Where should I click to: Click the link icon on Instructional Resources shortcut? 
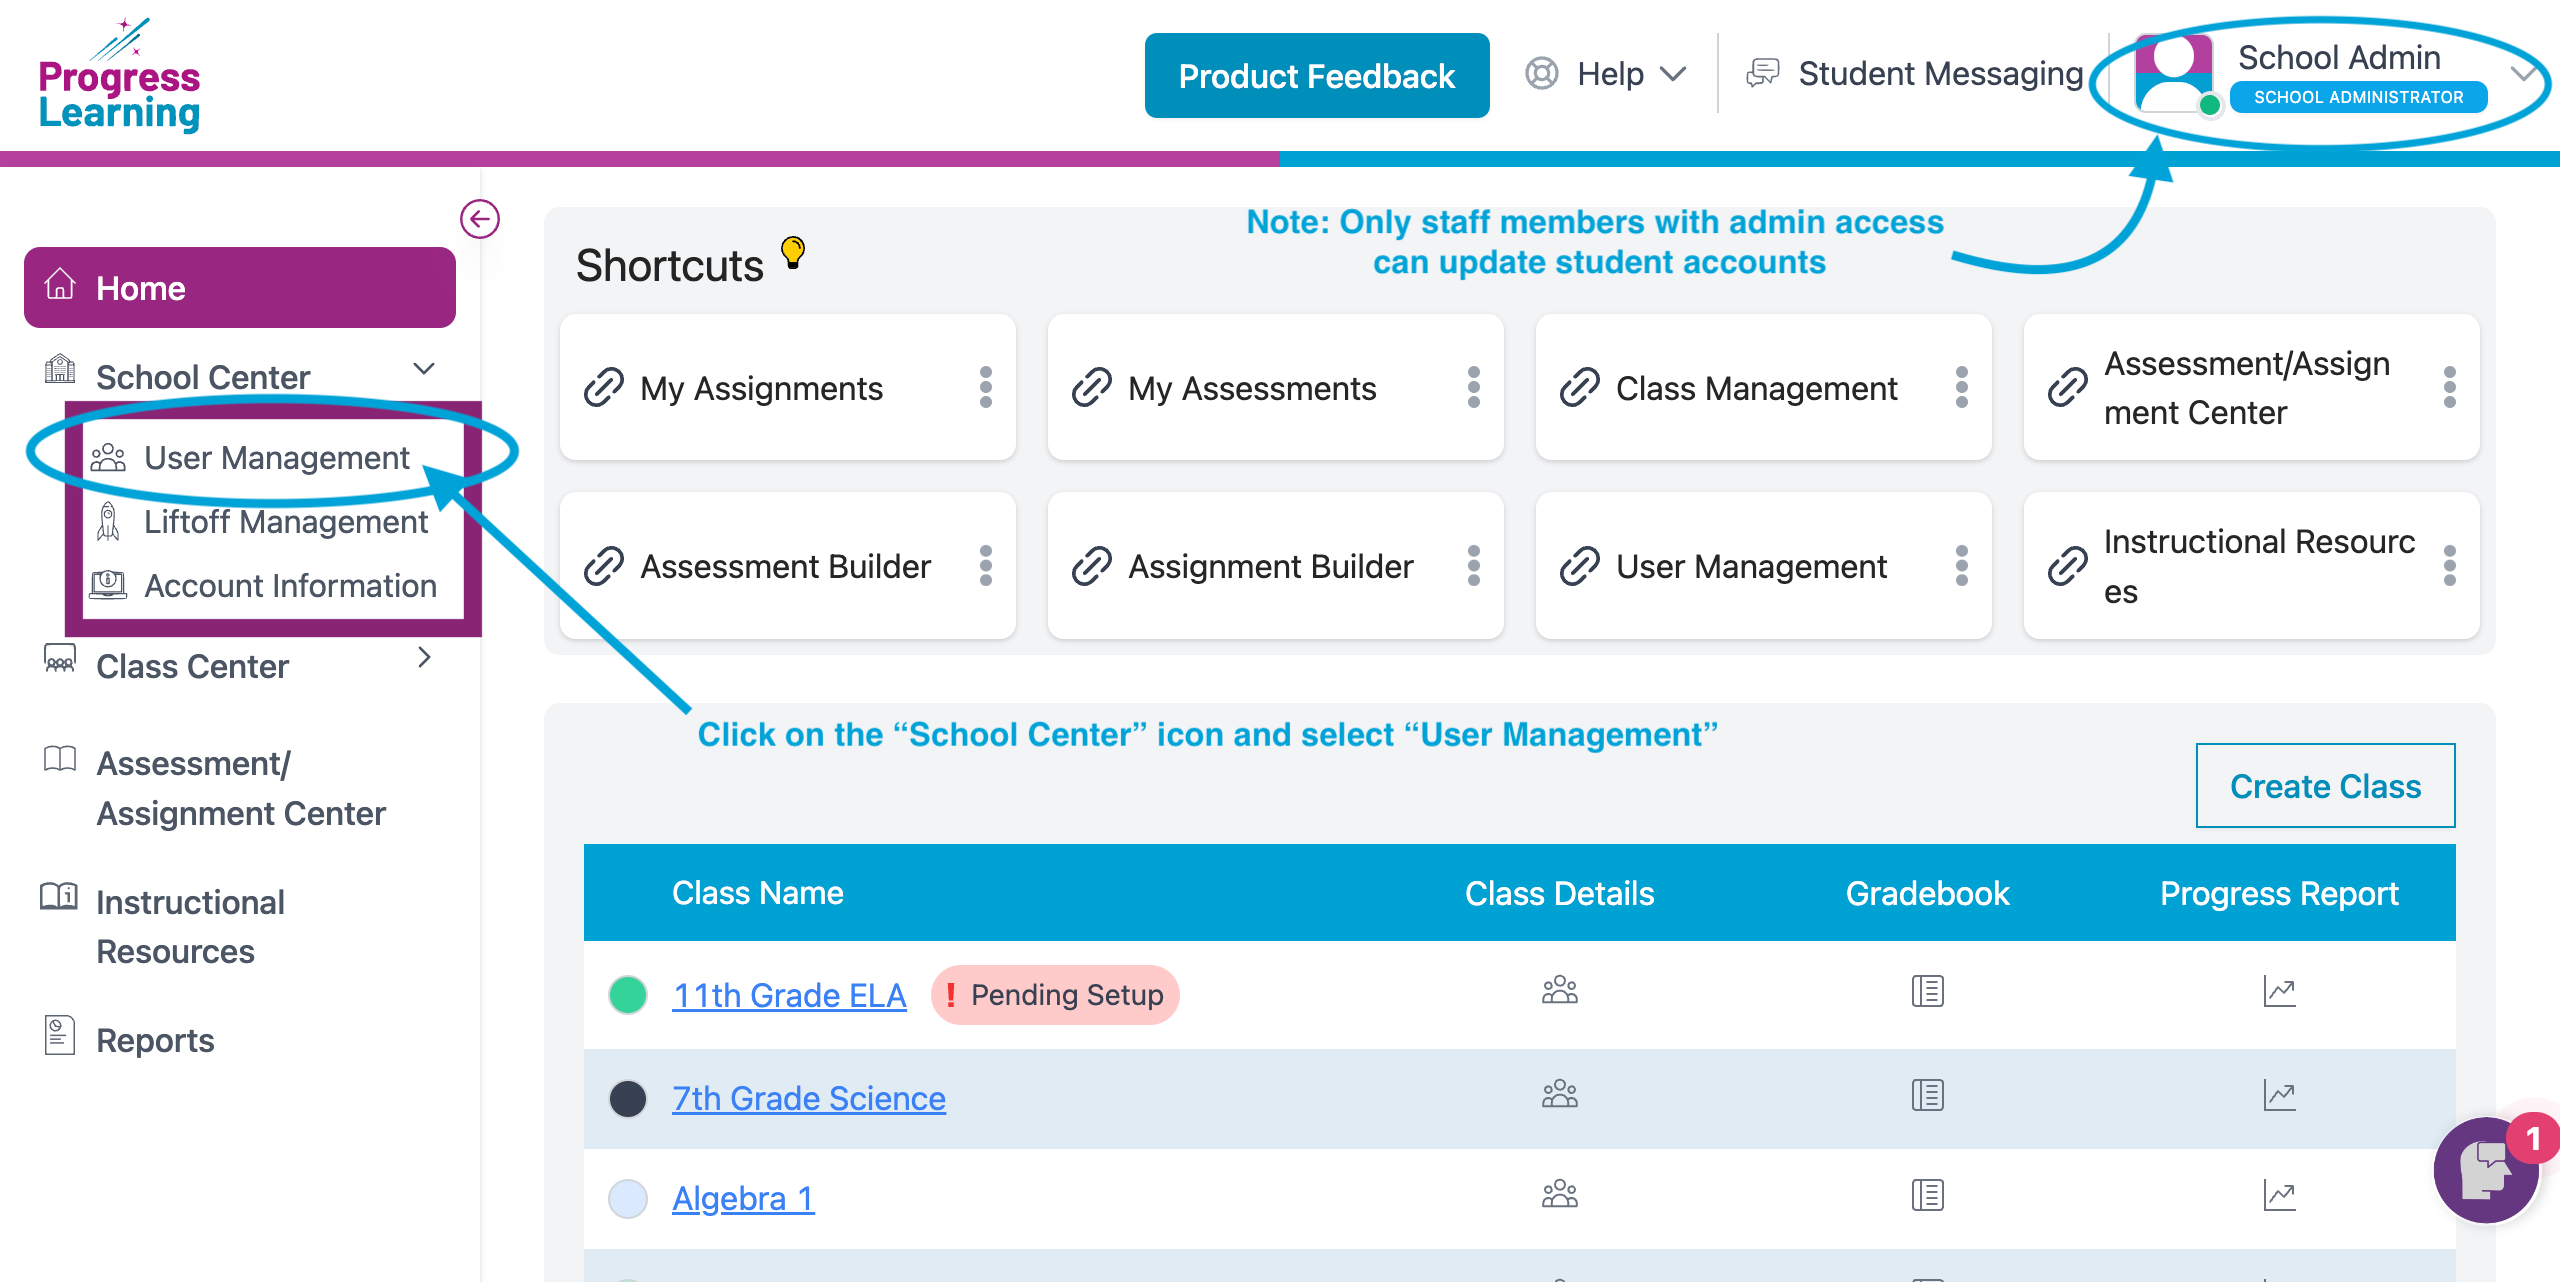pyautogui.click(x=2068, y=566)
